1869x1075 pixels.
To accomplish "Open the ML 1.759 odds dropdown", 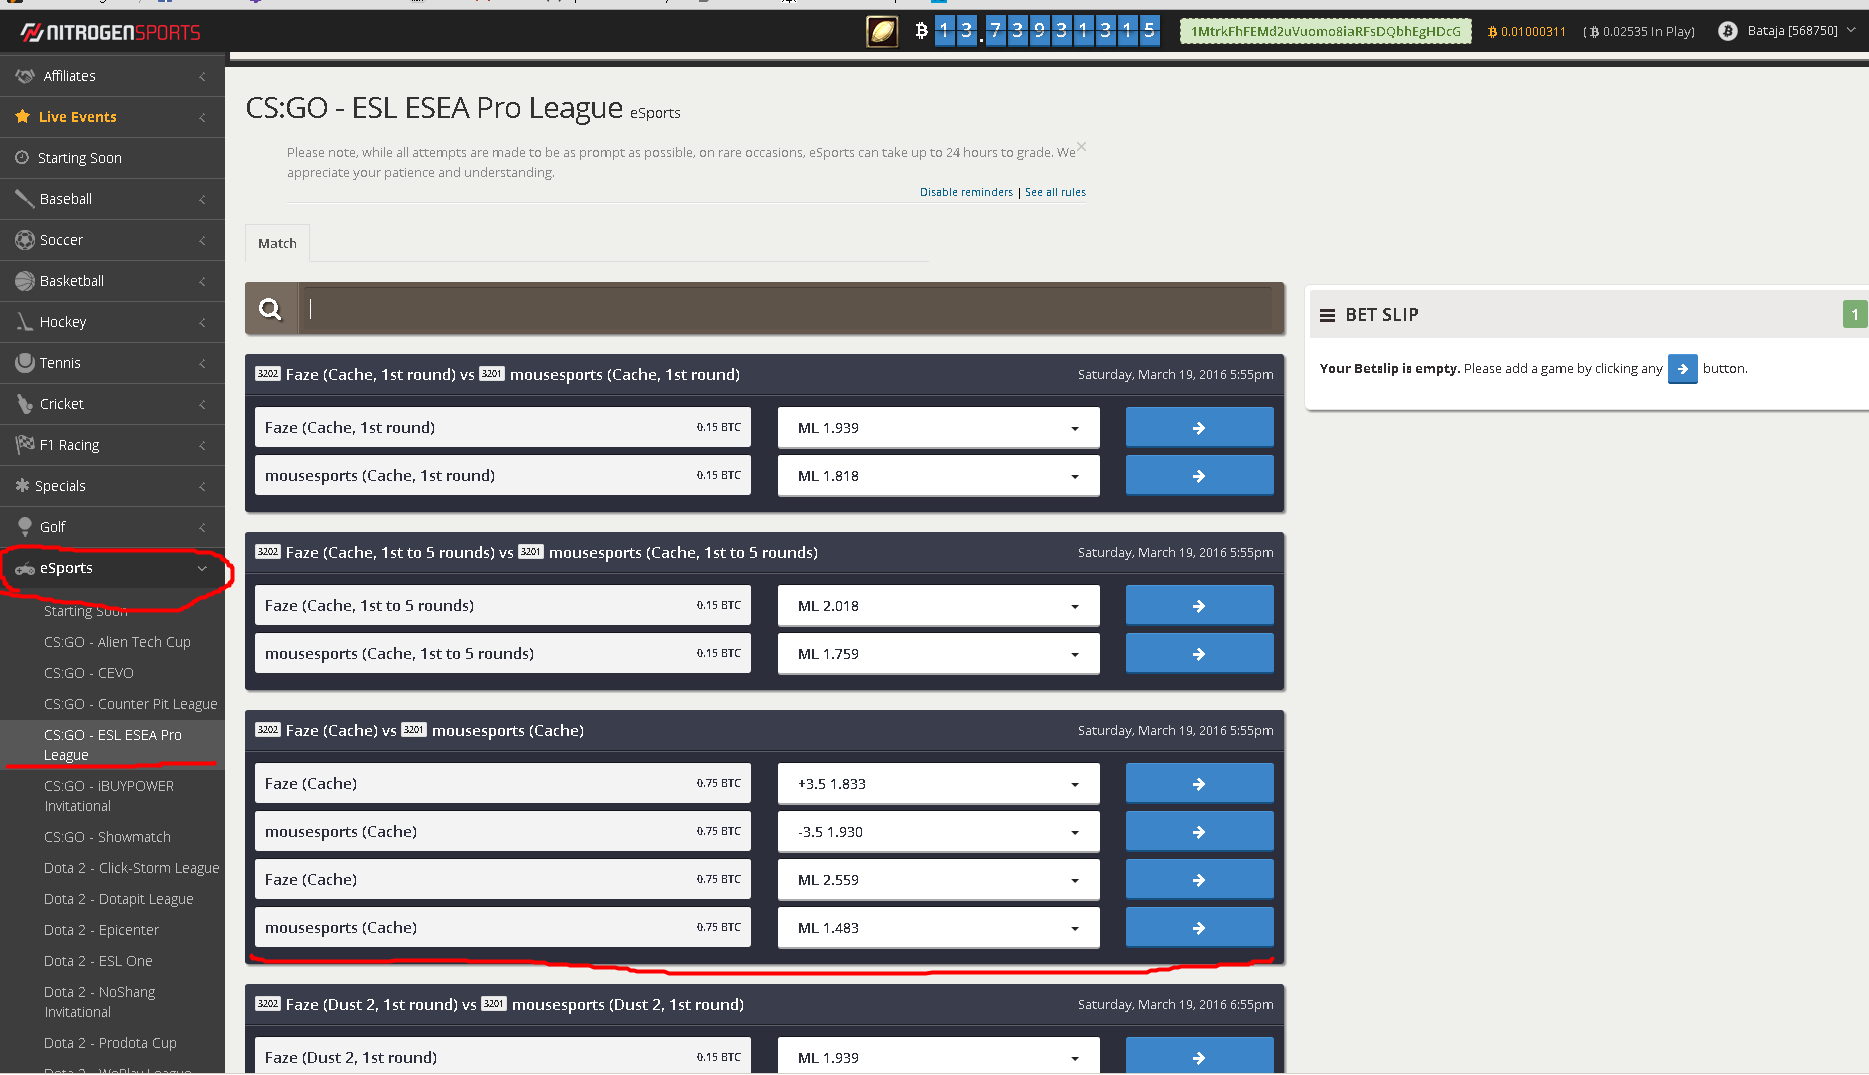I will coord(938,654).
